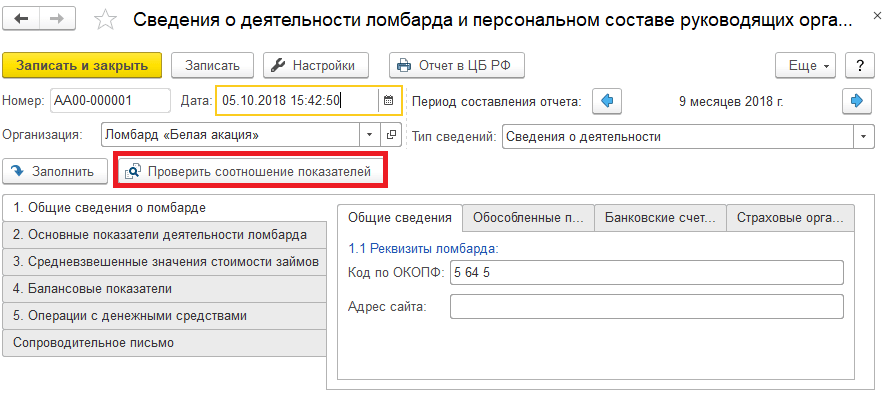Click the Код по ОКОПФ field
Image resolution: width=888 pixels, height=394 pixels.
pos(647,272)
